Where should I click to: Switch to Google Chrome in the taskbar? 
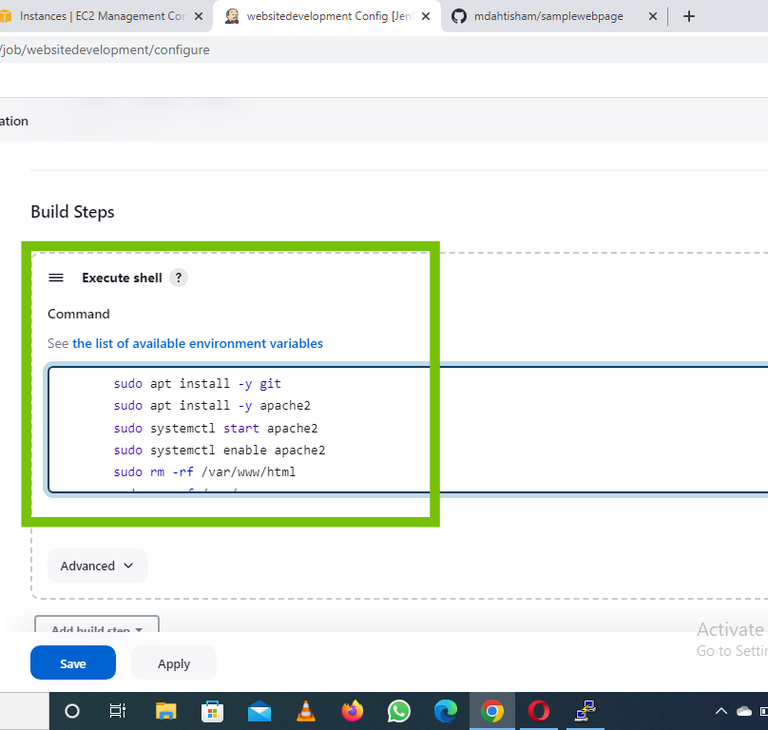tap(492, 711)
